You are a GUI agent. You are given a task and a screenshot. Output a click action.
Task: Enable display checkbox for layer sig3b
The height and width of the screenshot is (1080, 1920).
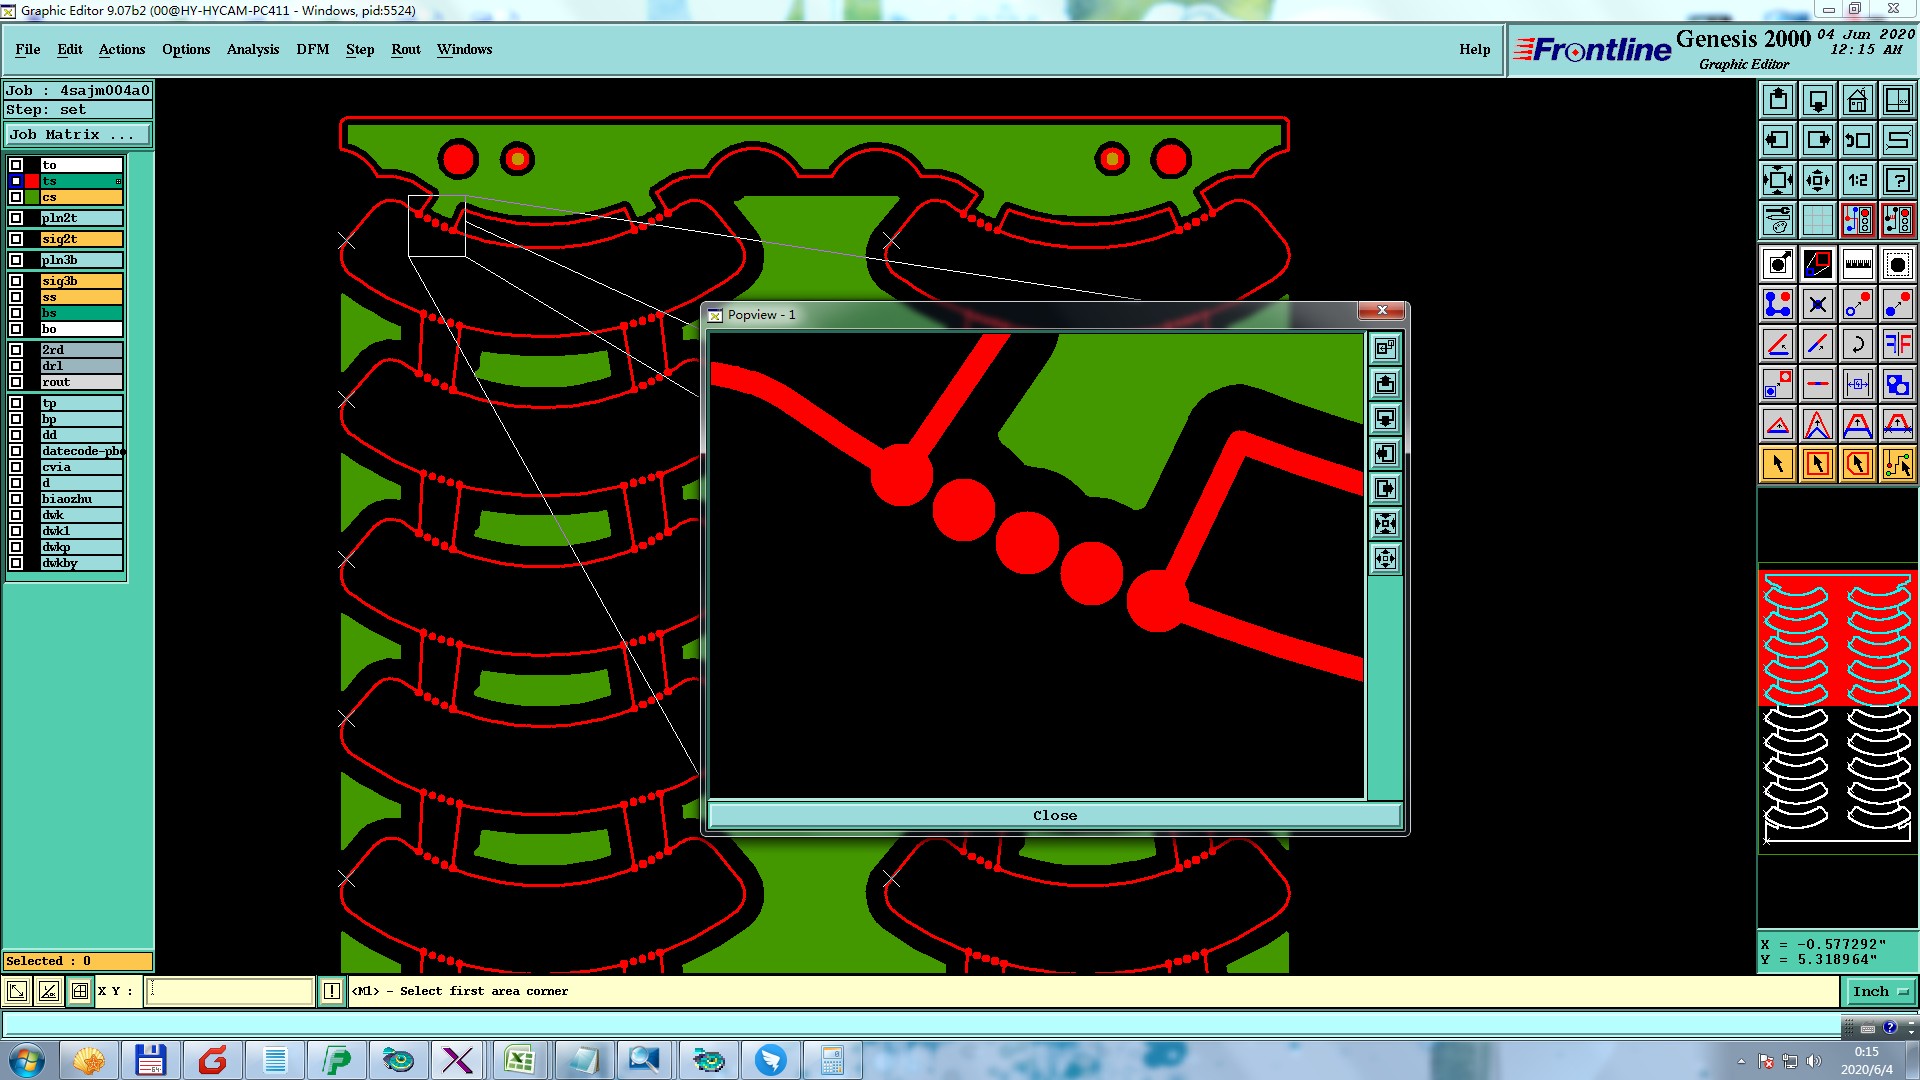tap(16, 281)
